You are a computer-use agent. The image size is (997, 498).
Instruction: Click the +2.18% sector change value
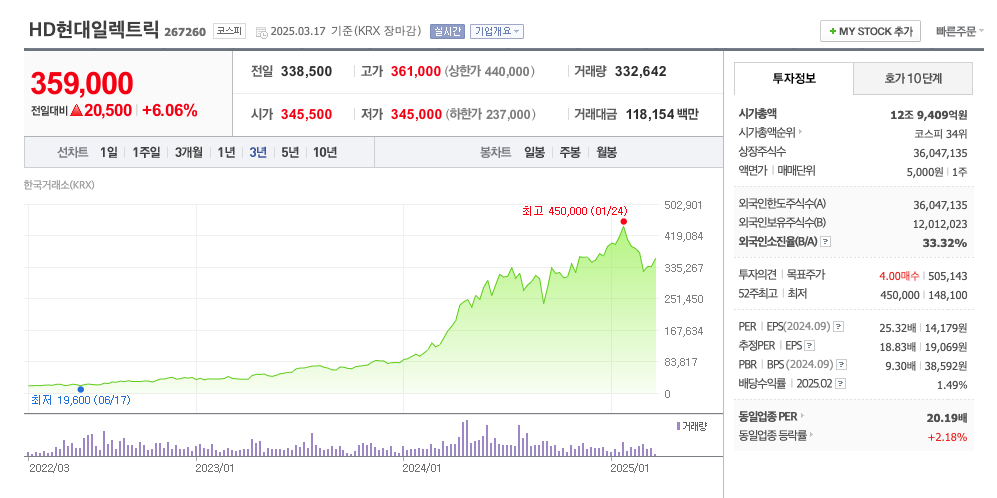click(947, 437)
